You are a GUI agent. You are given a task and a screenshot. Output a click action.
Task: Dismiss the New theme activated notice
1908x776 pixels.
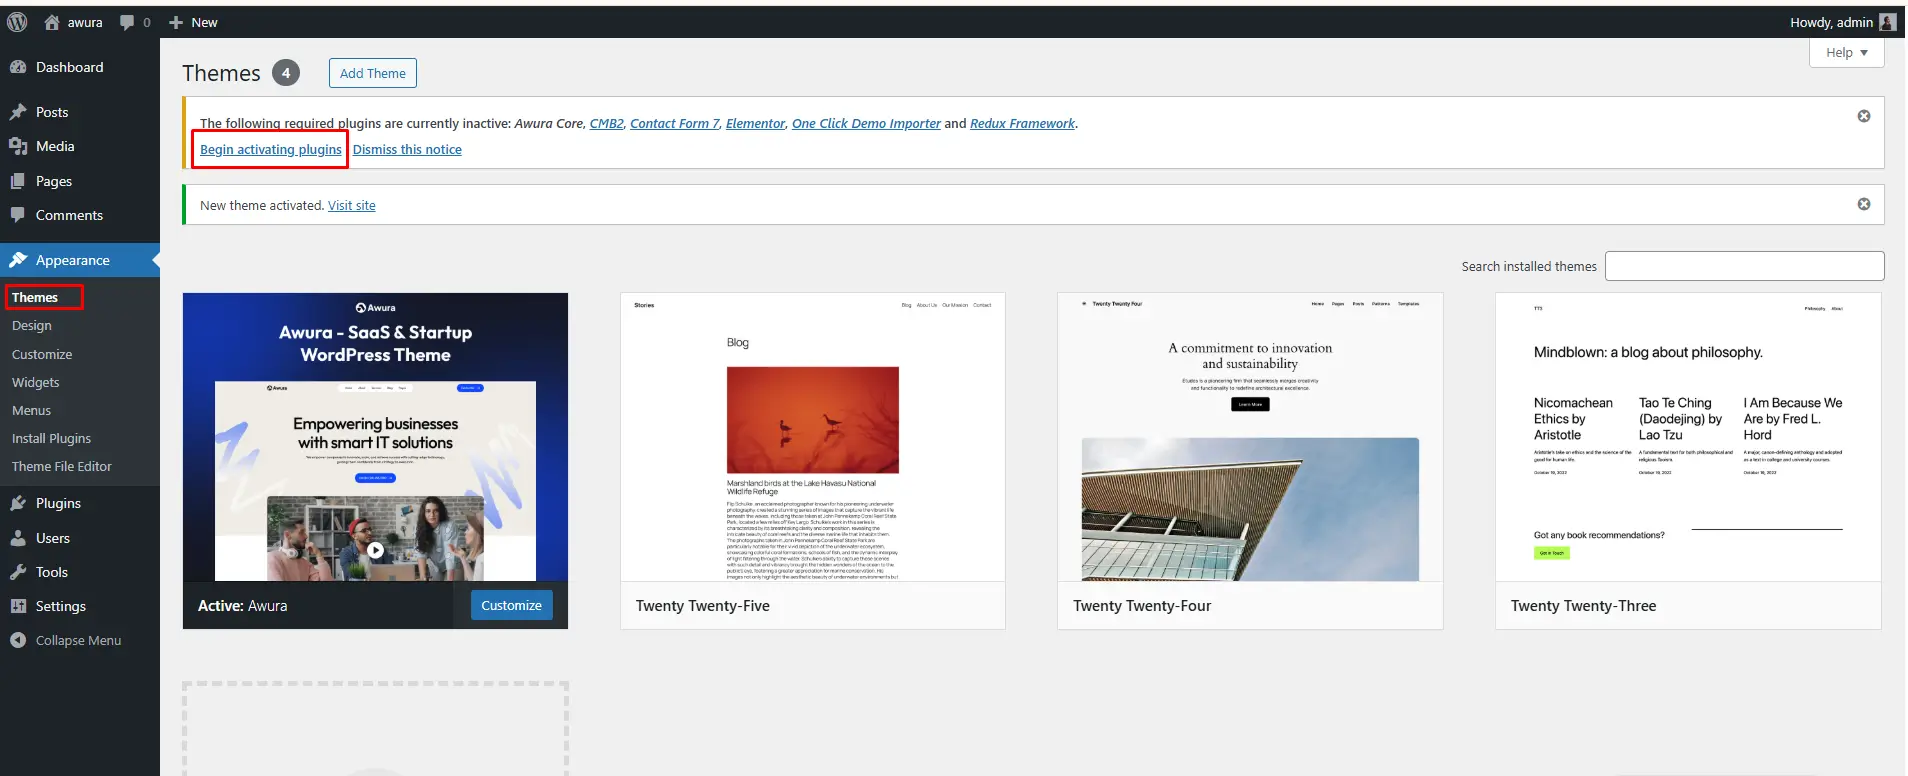click(x=1864, y=204)
